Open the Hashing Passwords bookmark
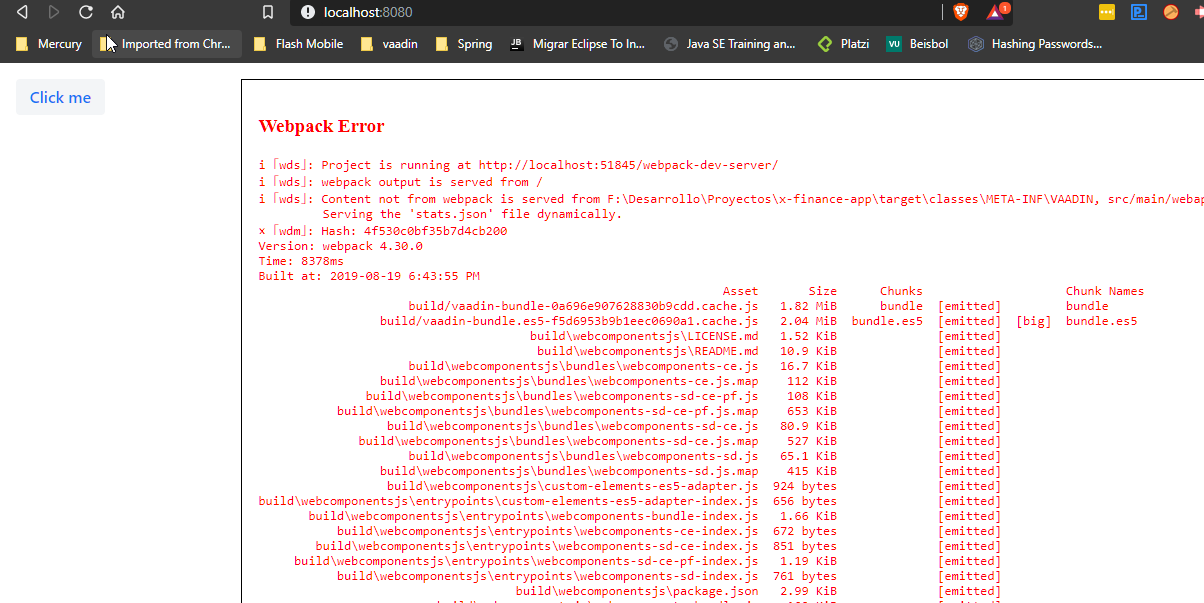This screenshot has width=1204, height=603. tap(1035, 44)
